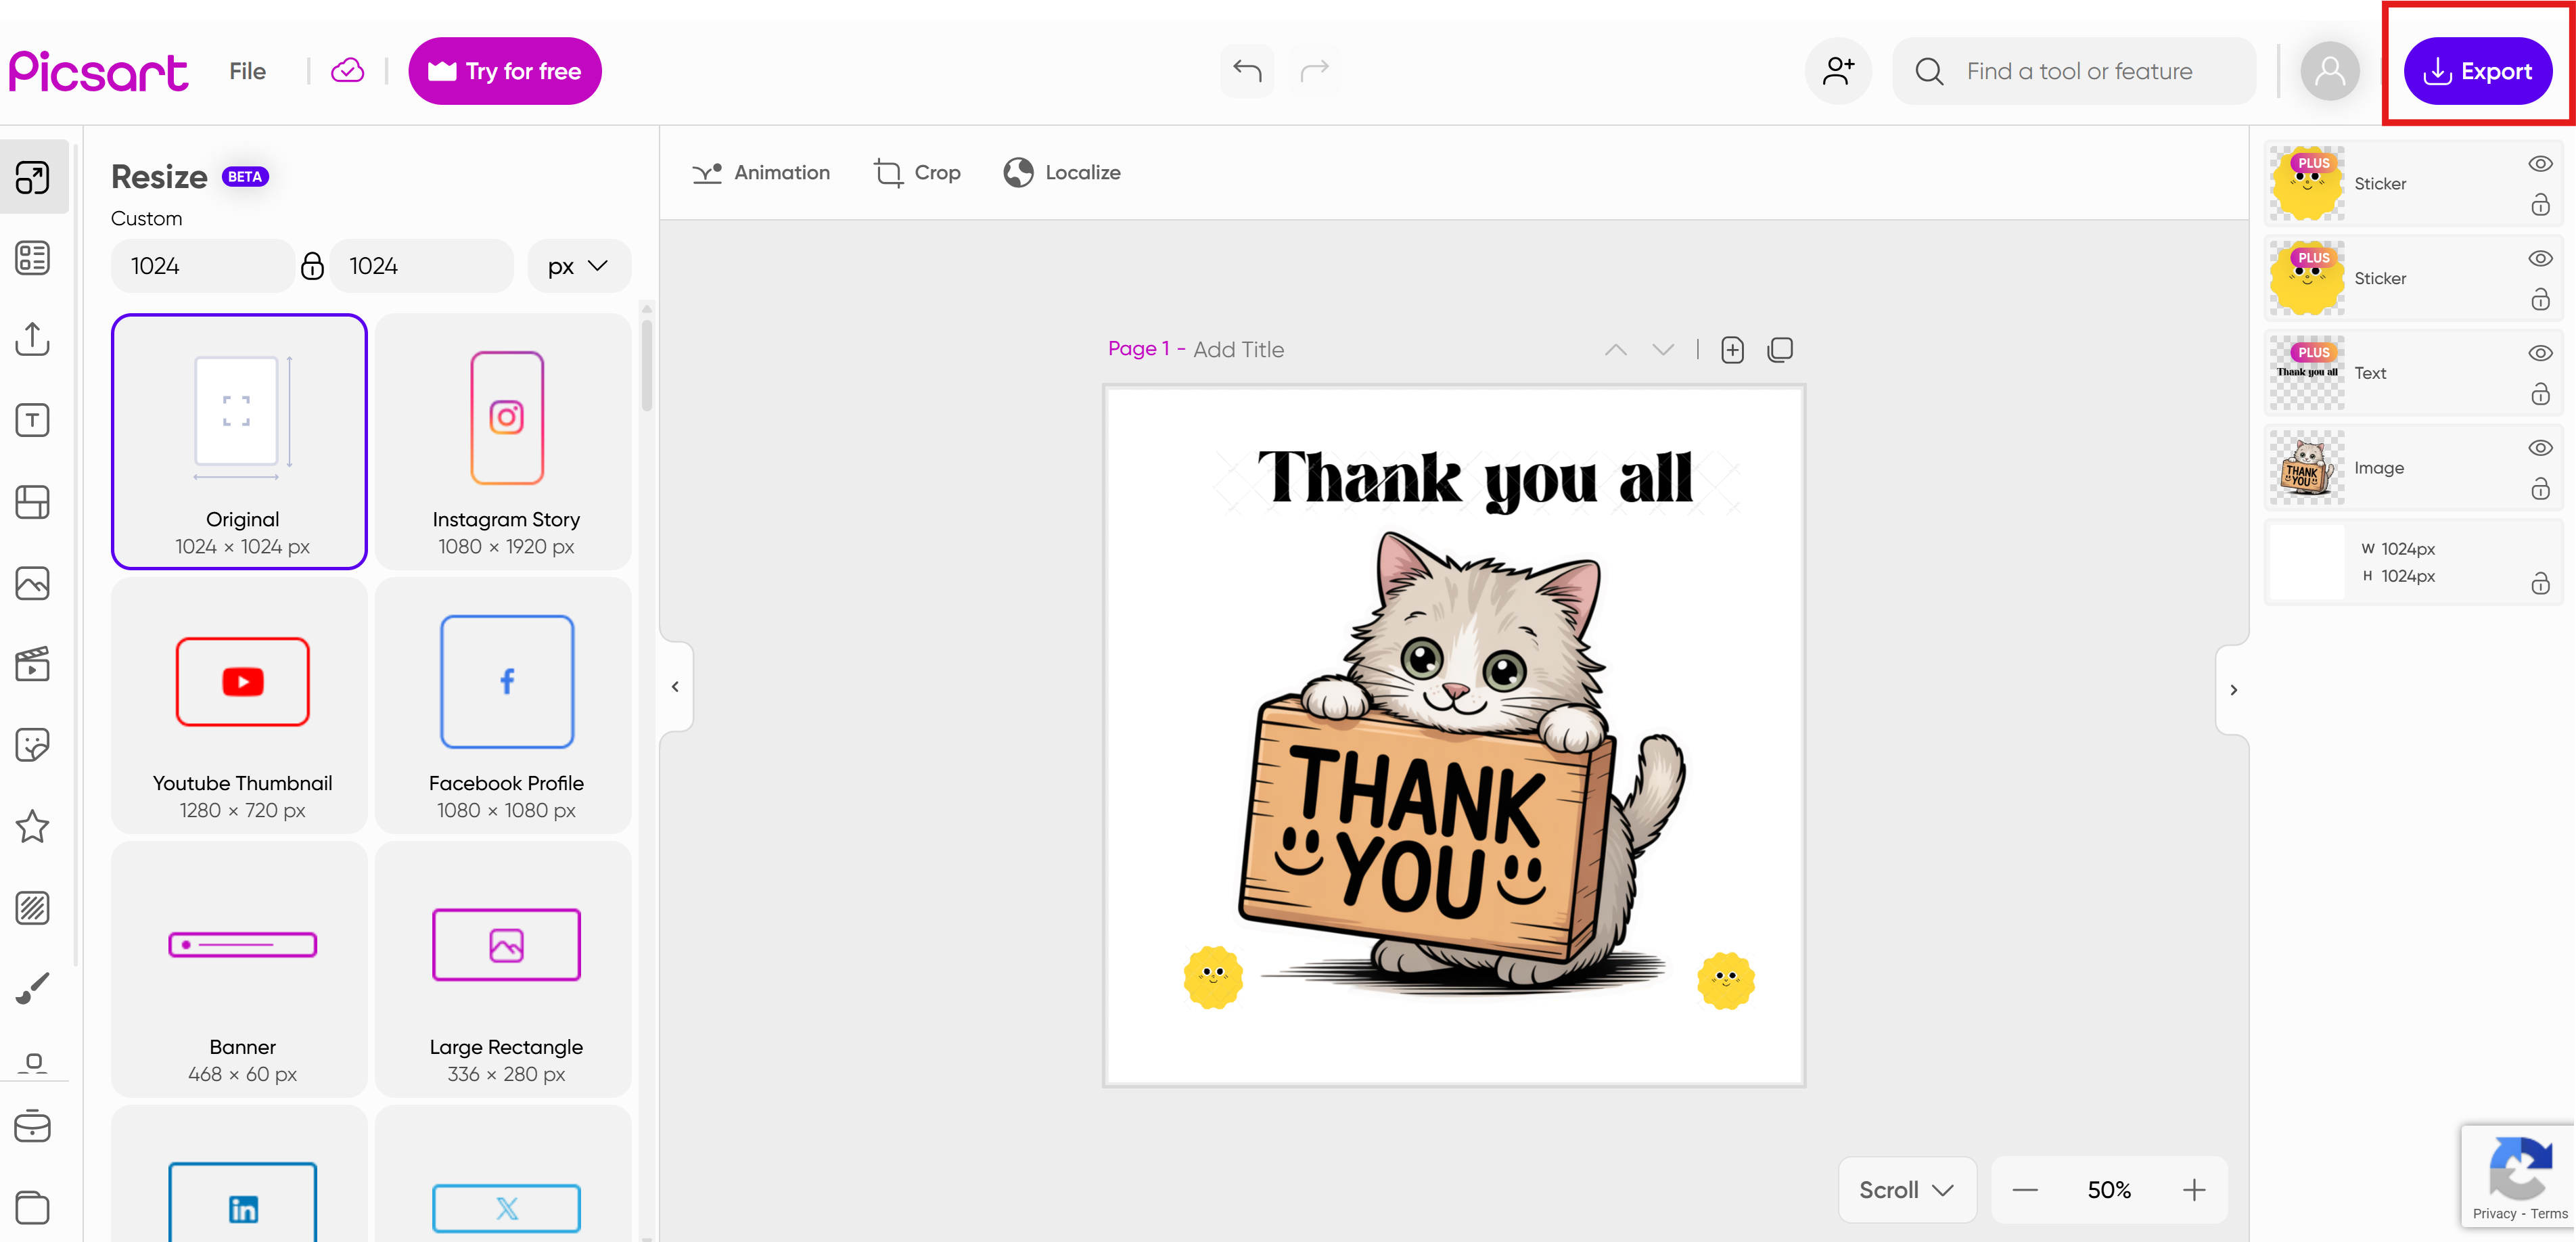This screenshot has width=2576, height=1242.
Task: Hide the Text layer
Action: tap(2541, 352)
